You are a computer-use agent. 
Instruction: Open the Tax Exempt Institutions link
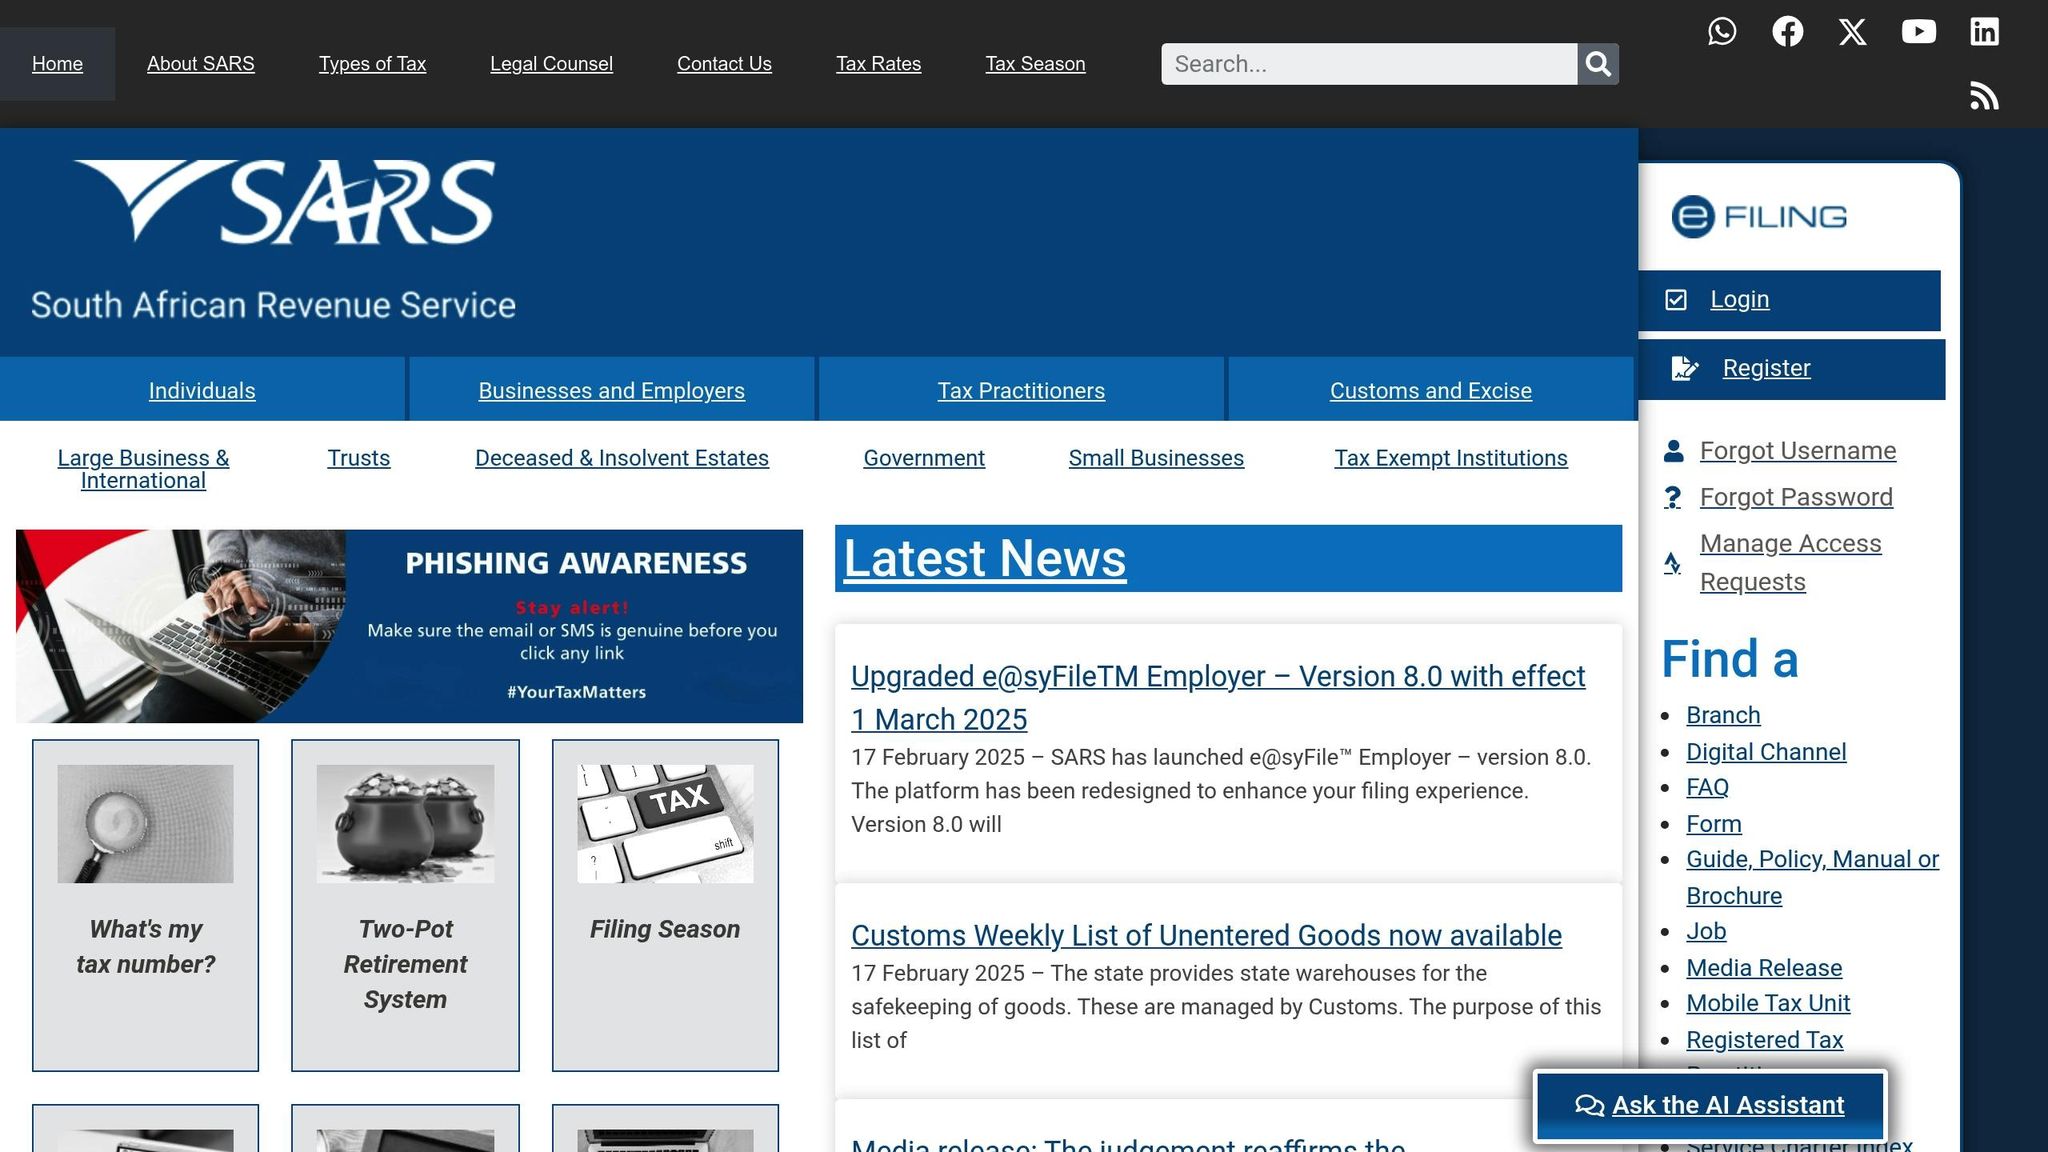(1450, 458)
